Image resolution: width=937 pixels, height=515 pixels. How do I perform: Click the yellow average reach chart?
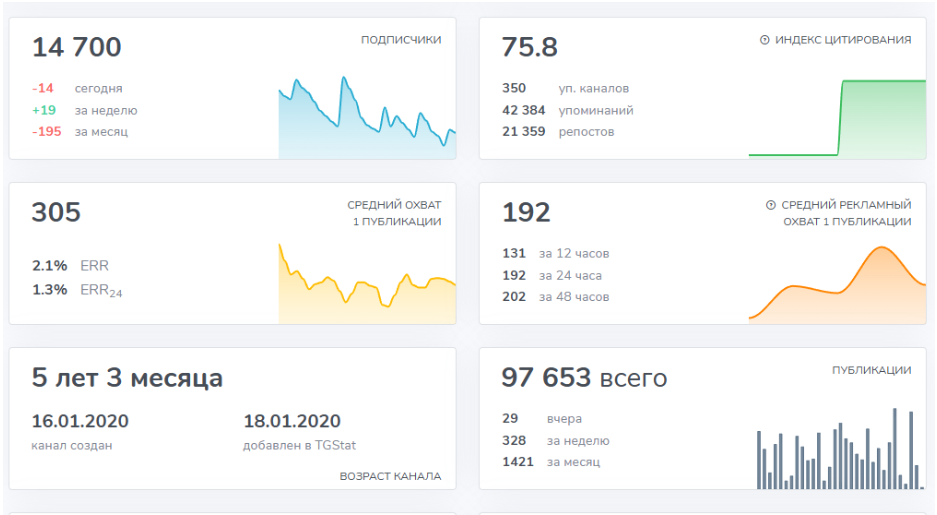click(366, 283)
